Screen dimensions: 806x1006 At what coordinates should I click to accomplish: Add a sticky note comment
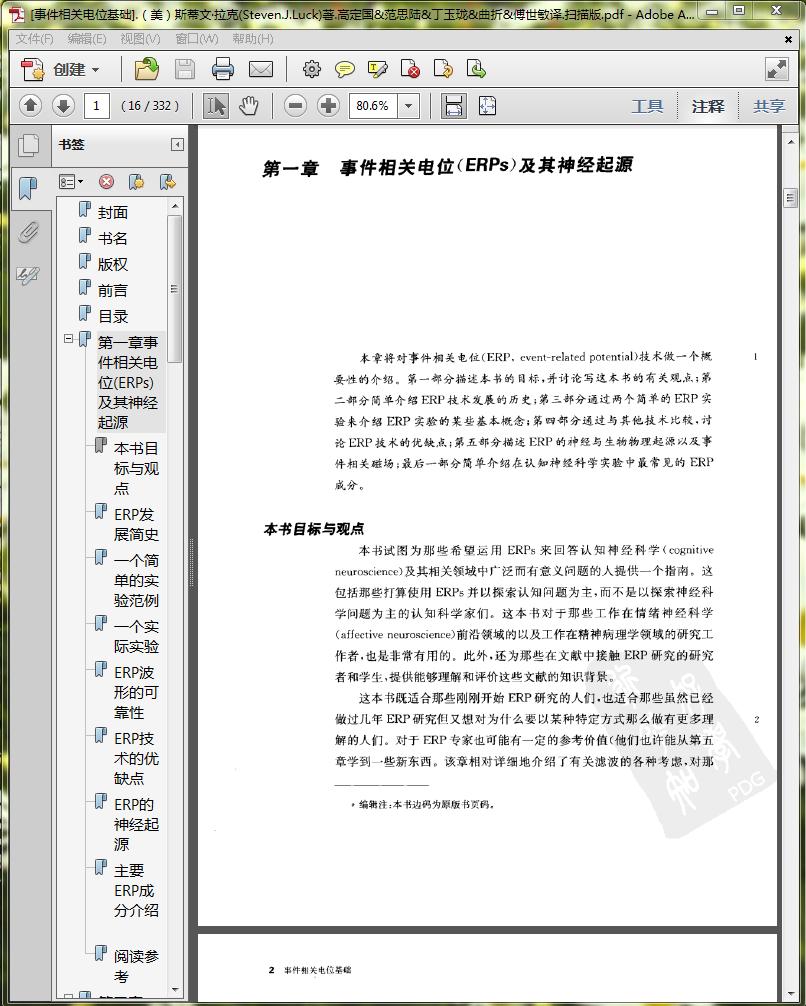point(345,69)
